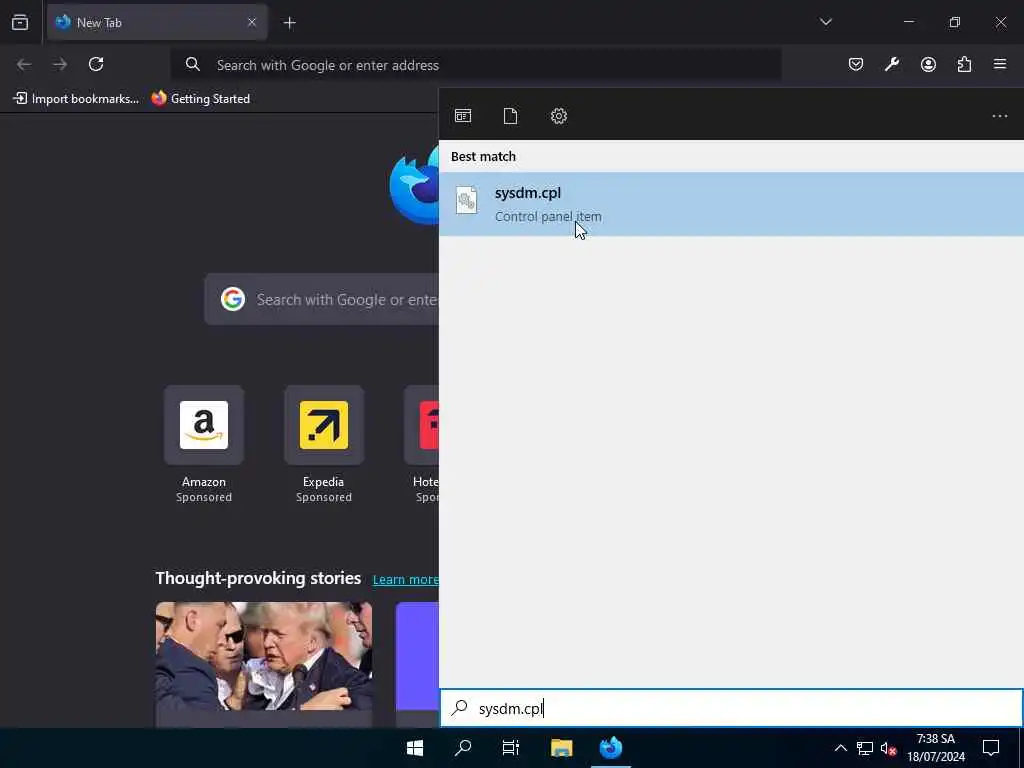The image size is (1024, 768).
Task: Go back with the back arrow
Action: click(24, 64)
